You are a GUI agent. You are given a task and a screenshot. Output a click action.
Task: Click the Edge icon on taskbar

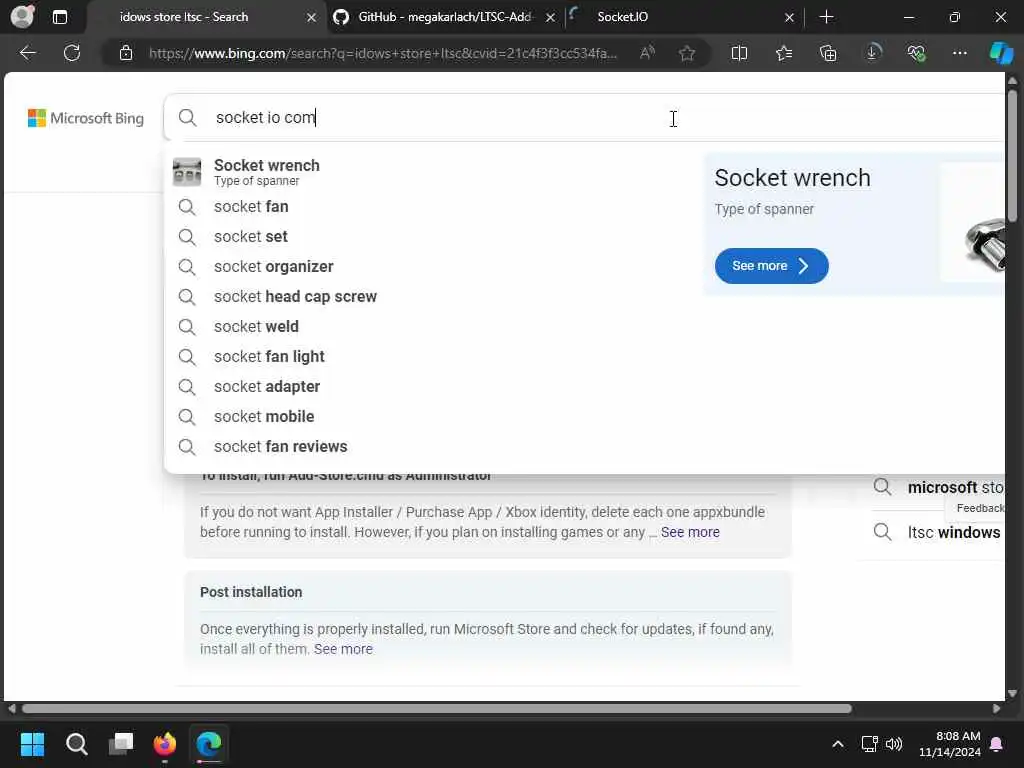coord(209,744)
